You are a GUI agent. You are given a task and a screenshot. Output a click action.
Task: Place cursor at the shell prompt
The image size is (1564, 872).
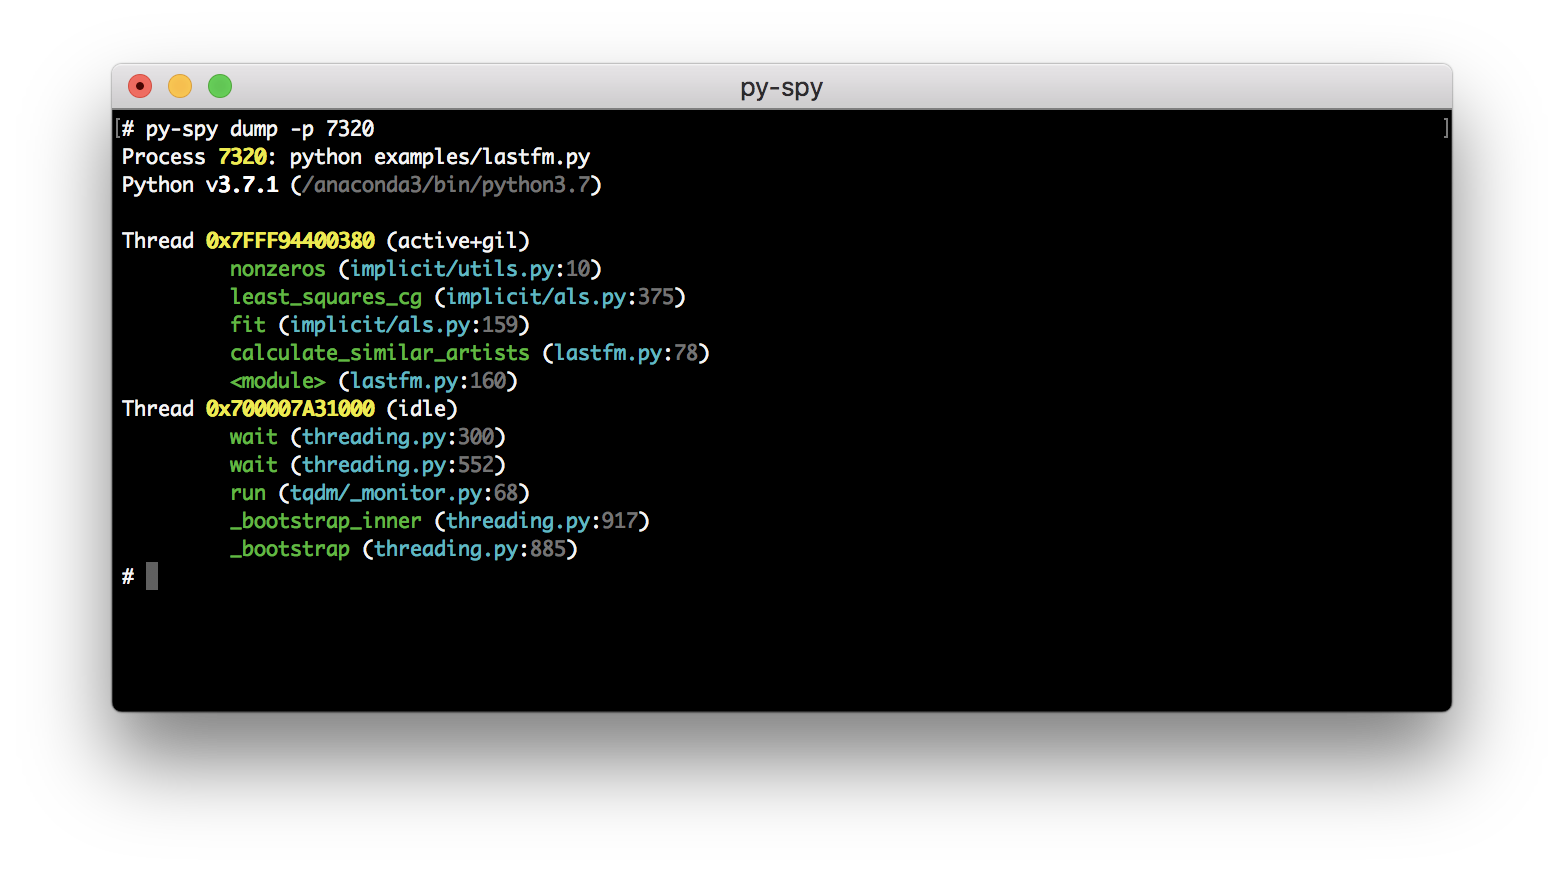click(151, 576)
